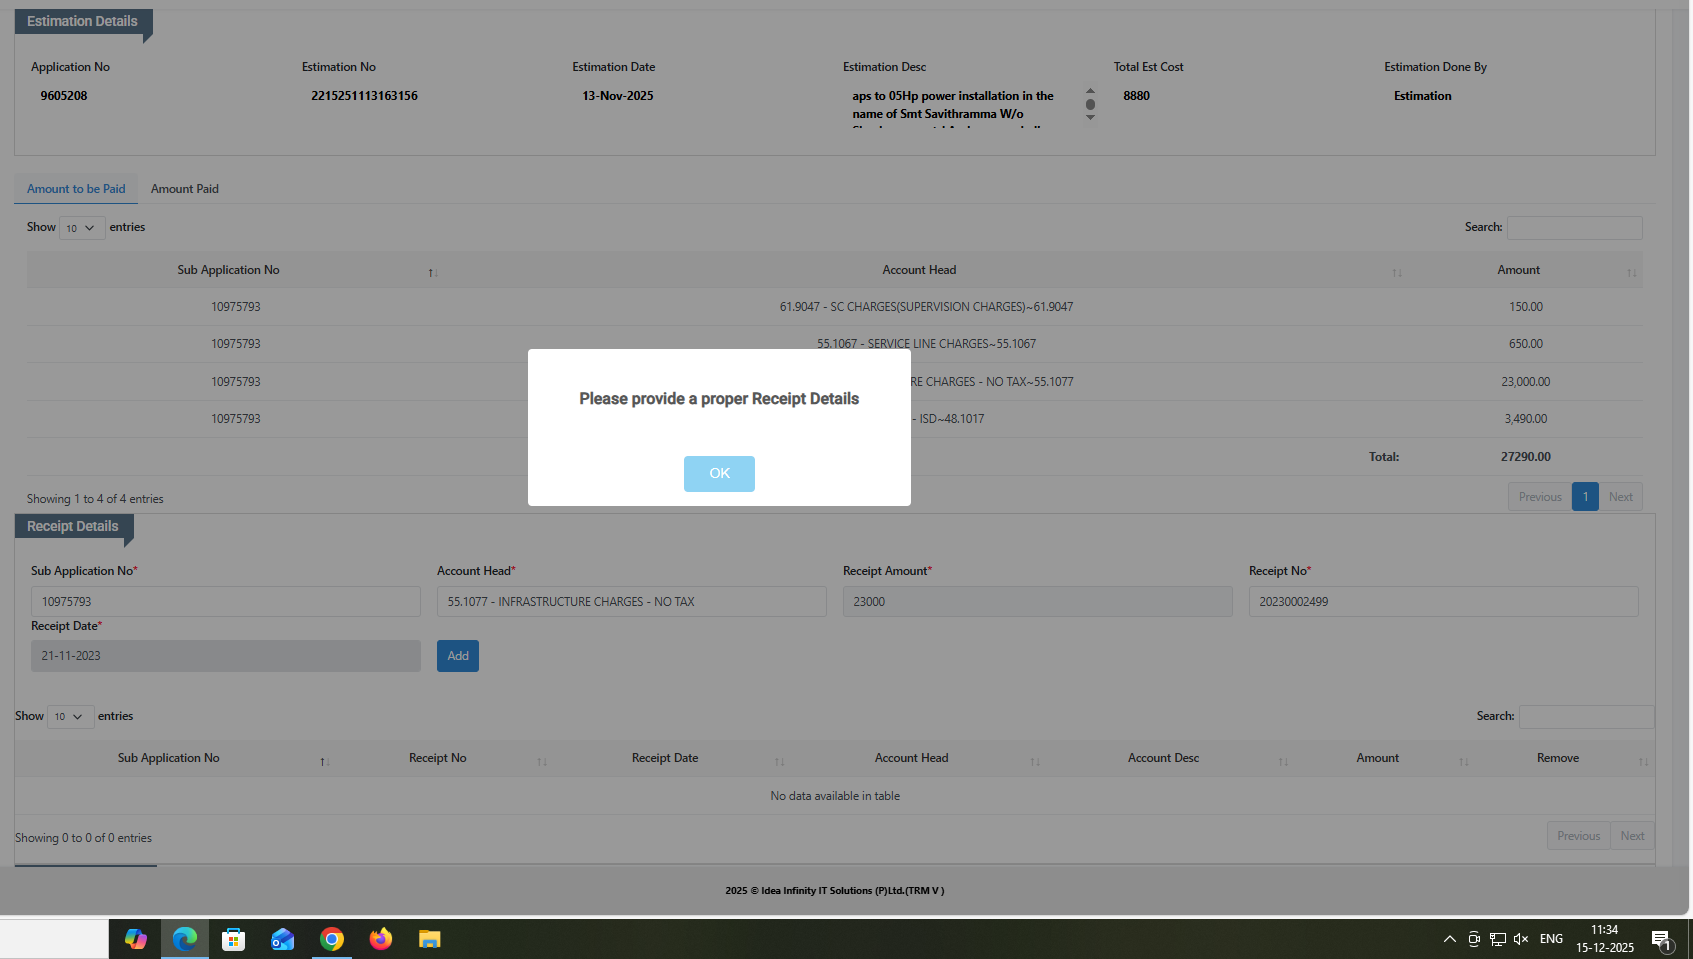
Task: Click the amount 23,000.00 cell
Action: (x=1526, y=382)
